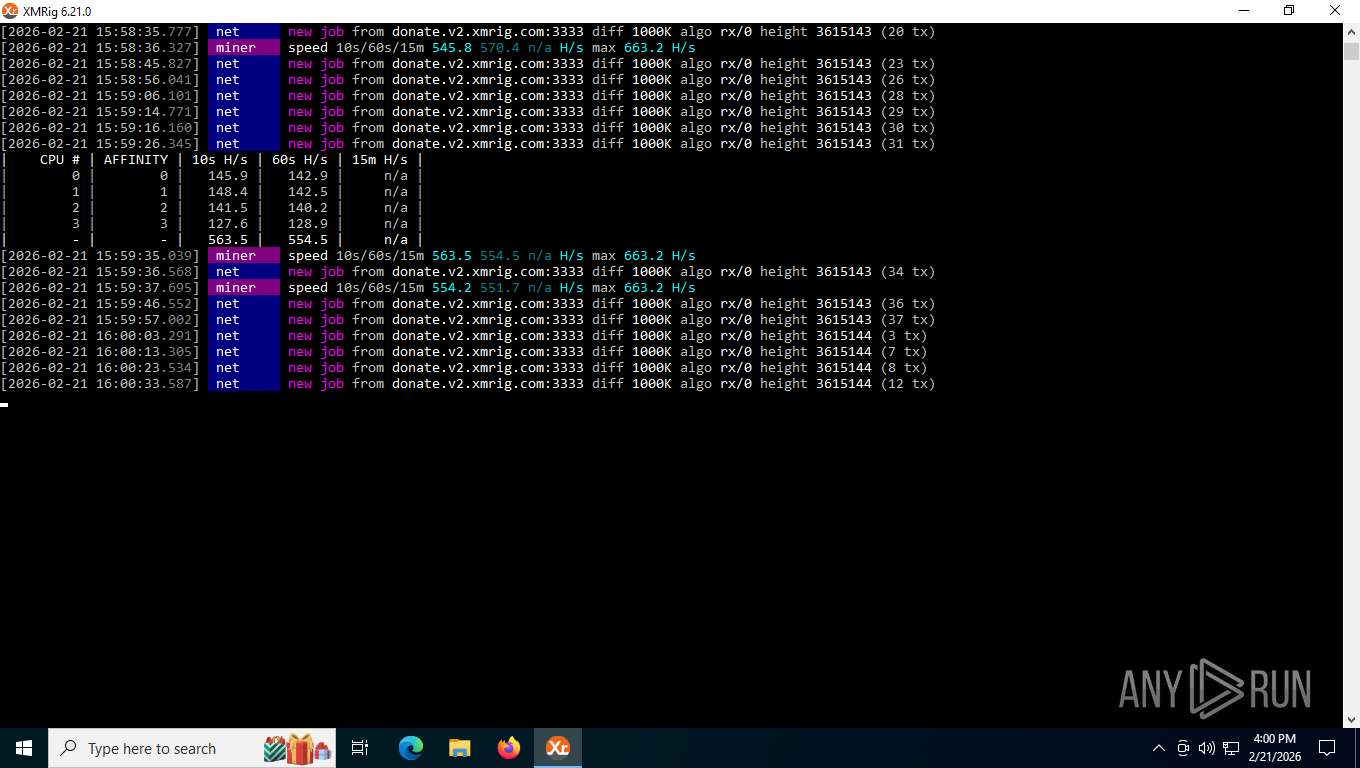Click 'donate.v2.xmrig.com:3333' on the 15:59:46 line

point(488,304)
